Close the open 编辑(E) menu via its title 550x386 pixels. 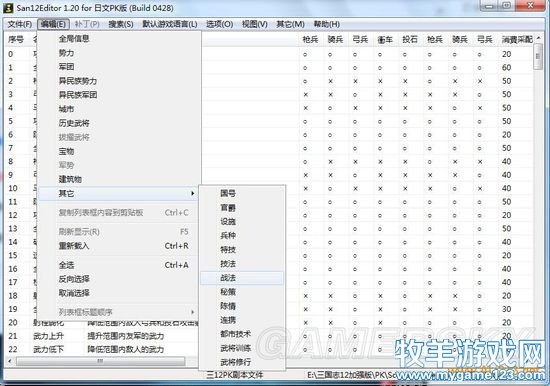(53, 24)
